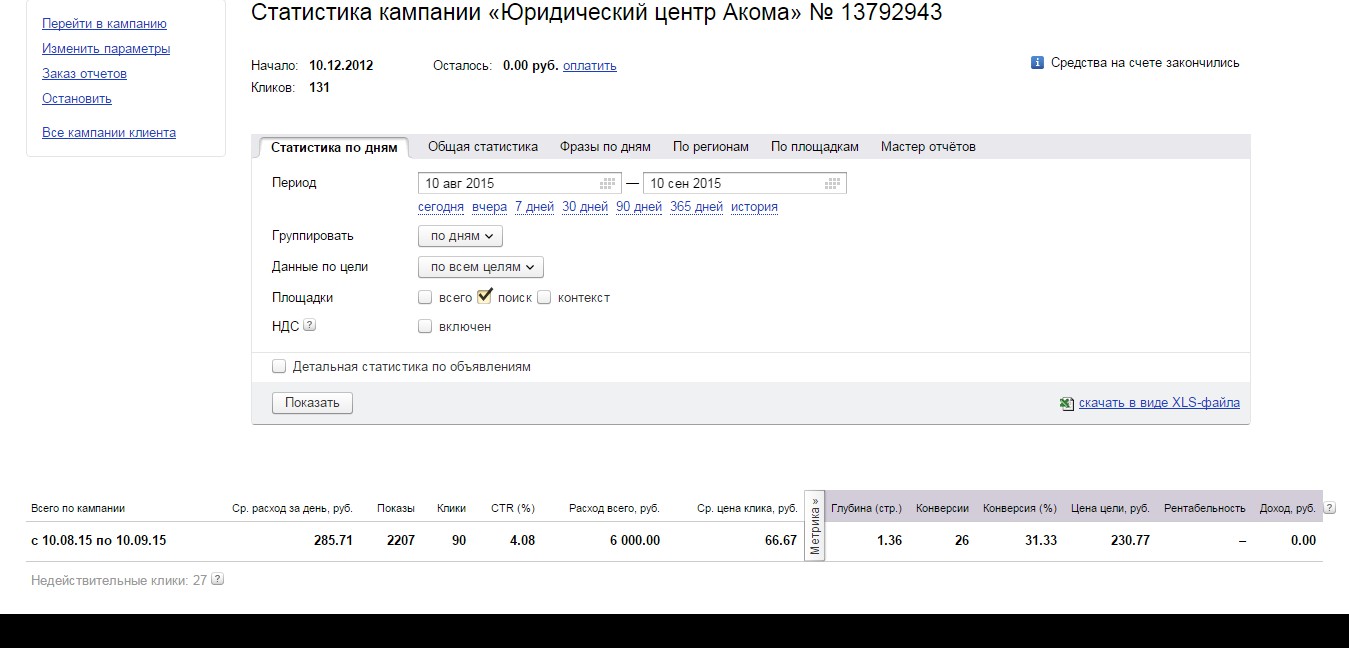The width and height of the screenshot is (1349, 648).
Task: Click 'Доход, руб.' column header
Action: [x=1288, y=508]
